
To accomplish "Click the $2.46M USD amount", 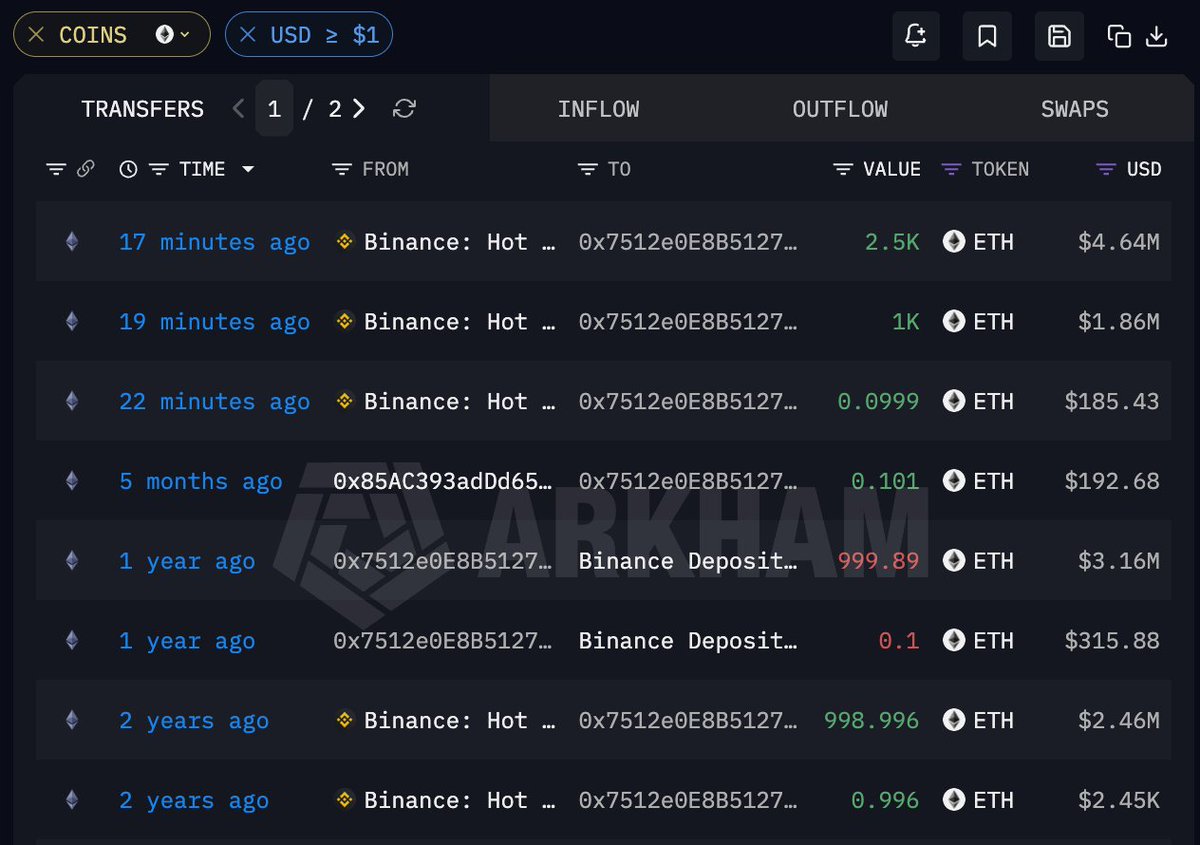I will point(1119,721).
